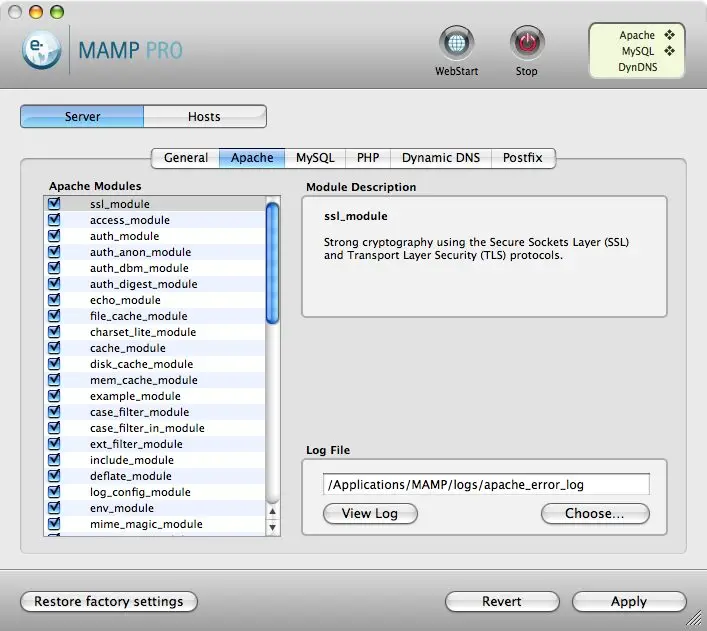Image resolution: width=707 pixels, height=631 pixels.
Task: Click the MySQL status indicator icon
Action: 670,51
